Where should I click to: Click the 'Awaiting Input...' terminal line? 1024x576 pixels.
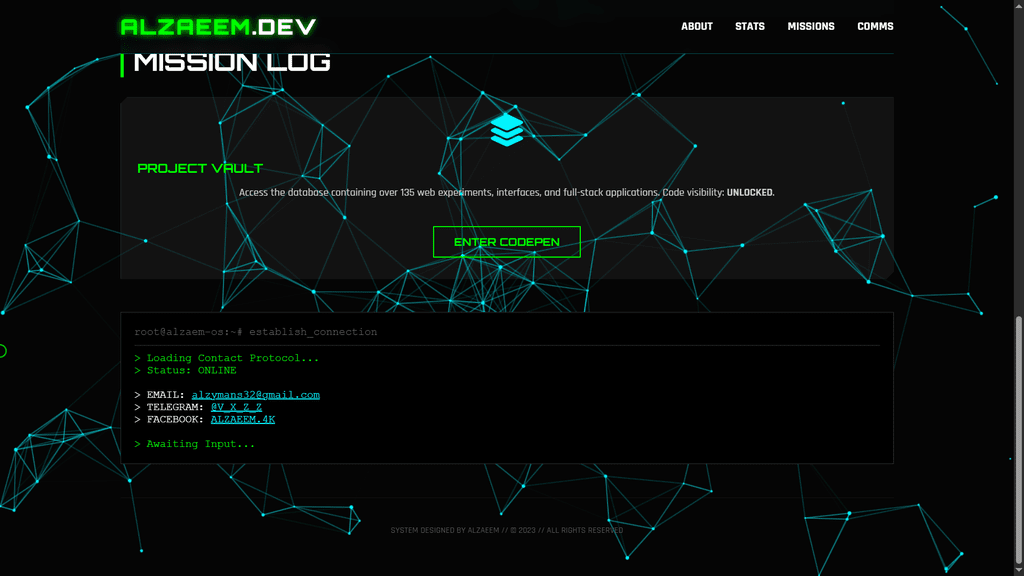[x=195, y=444]
